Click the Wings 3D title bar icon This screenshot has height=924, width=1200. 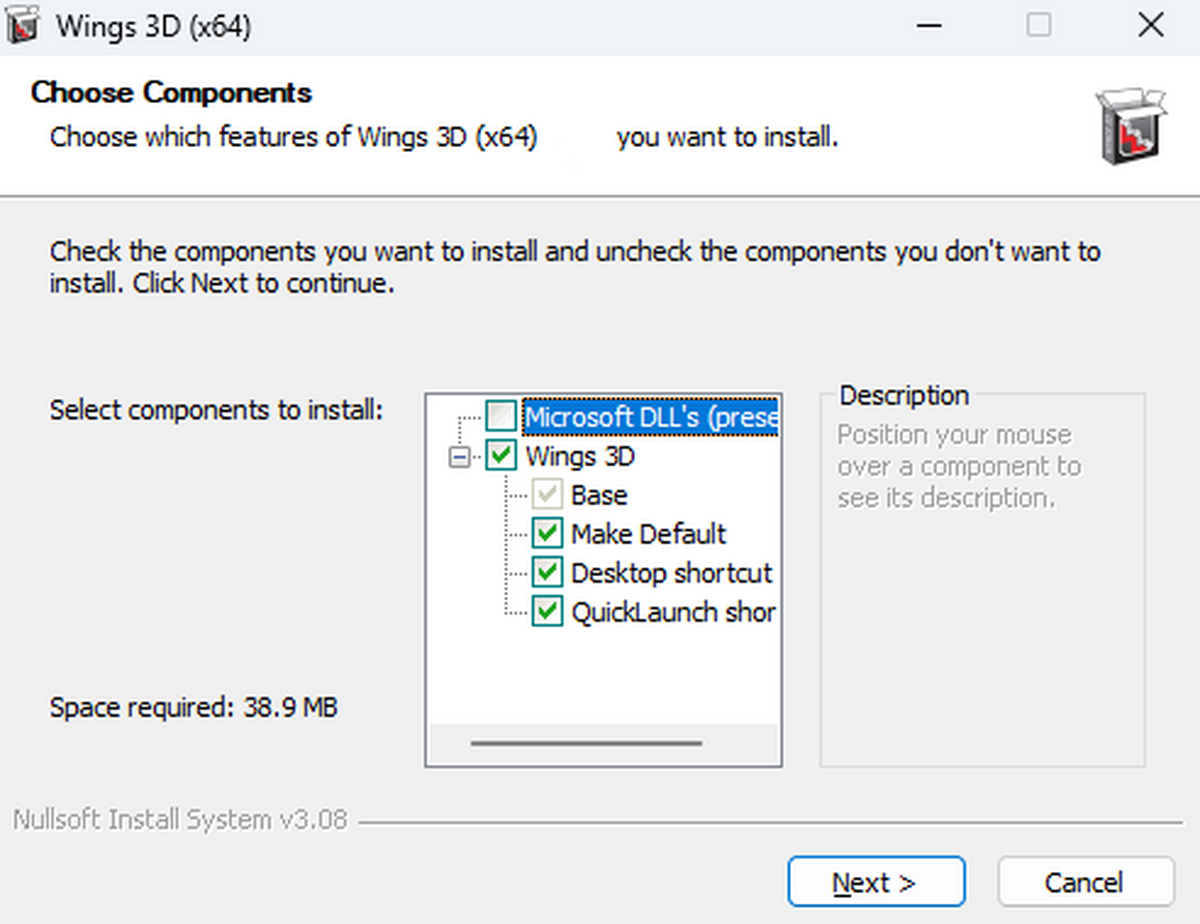click(22, 26)
